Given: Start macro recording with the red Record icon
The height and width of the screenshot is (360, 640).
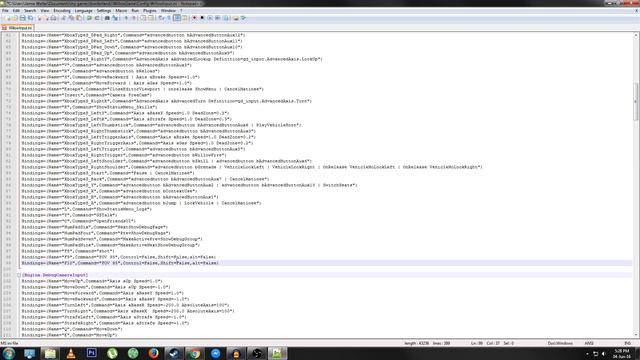Looking at the screenshot, I should (x=194, y=18).
